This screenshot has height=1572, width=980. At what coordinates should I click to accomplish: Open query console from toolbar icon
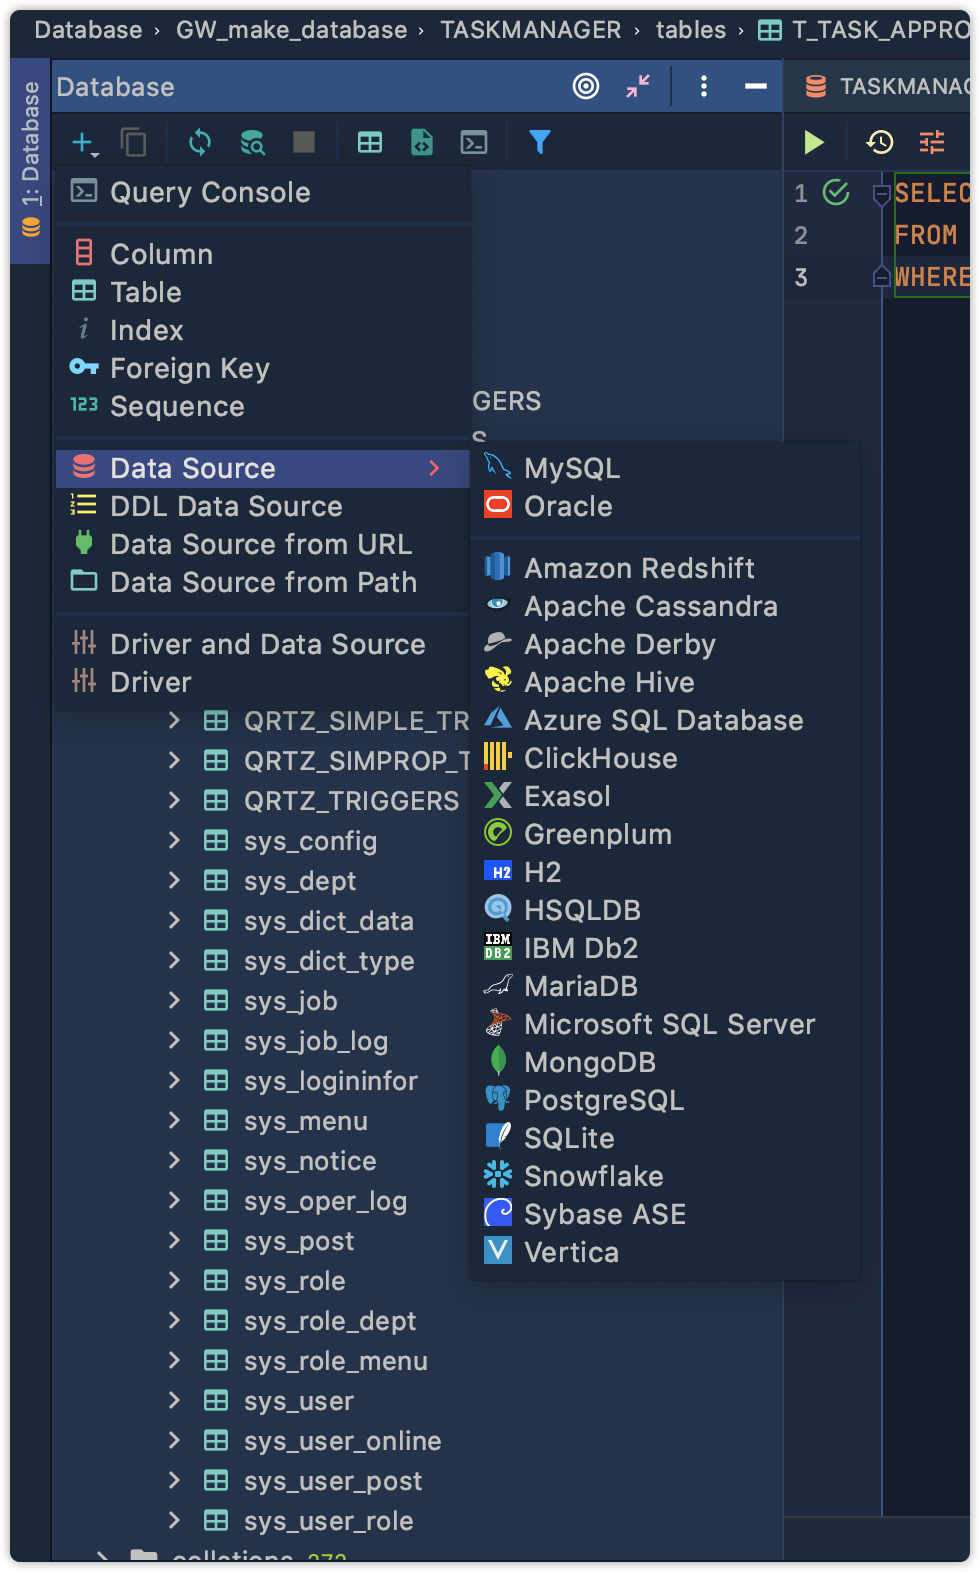pyautogui.click(x=474, y=143)
